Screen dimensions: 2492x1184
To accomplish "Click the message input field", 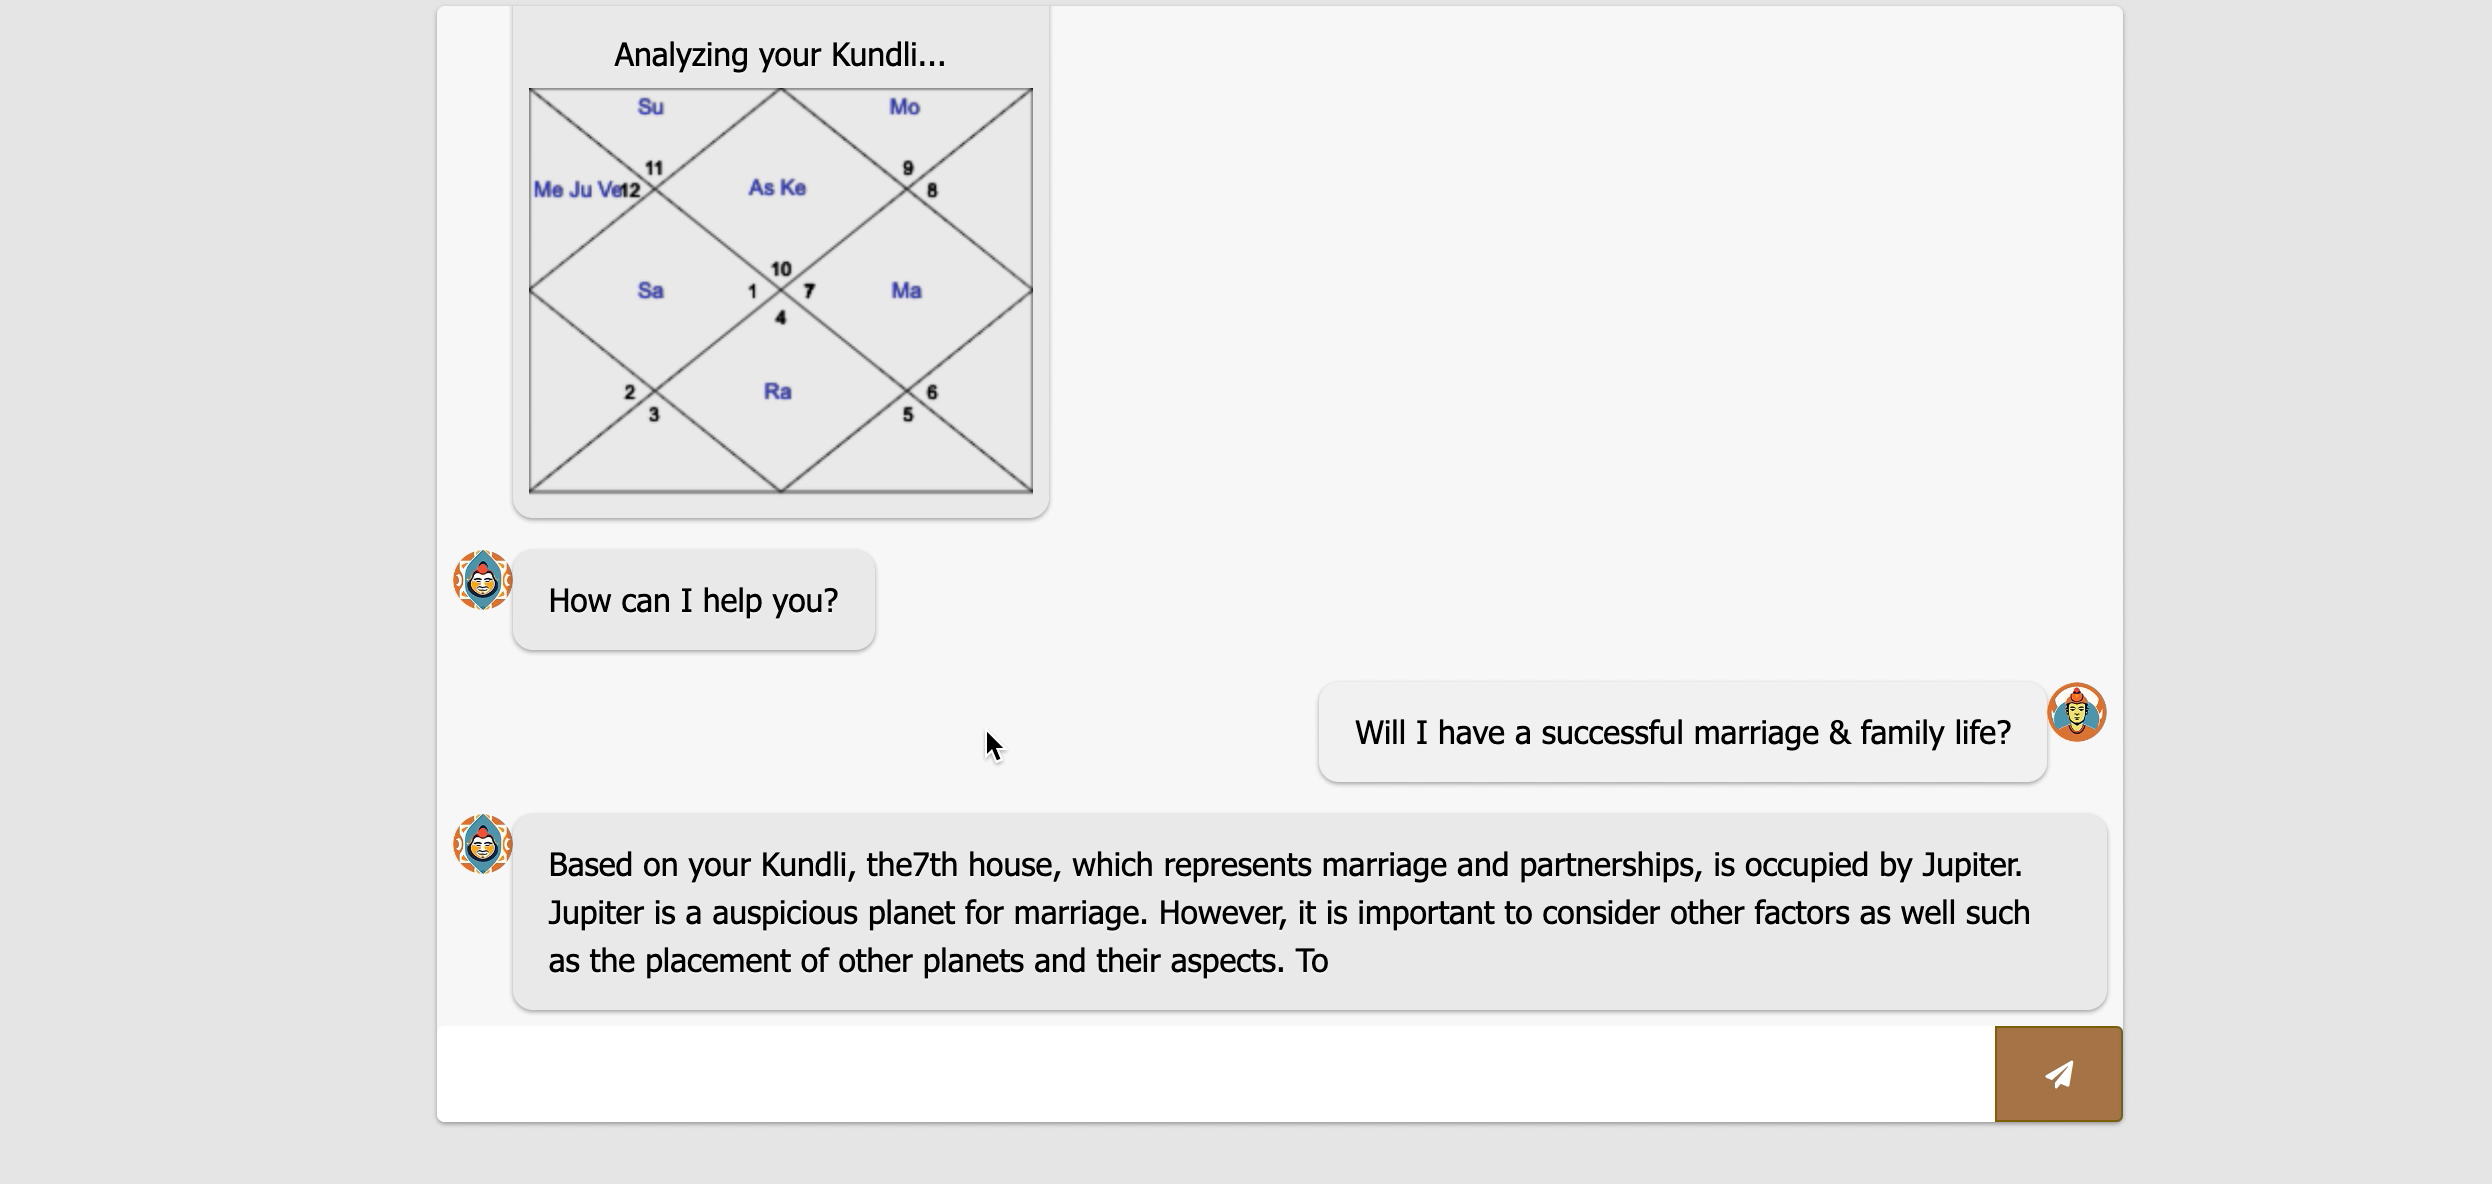I will (1214, 1074).
